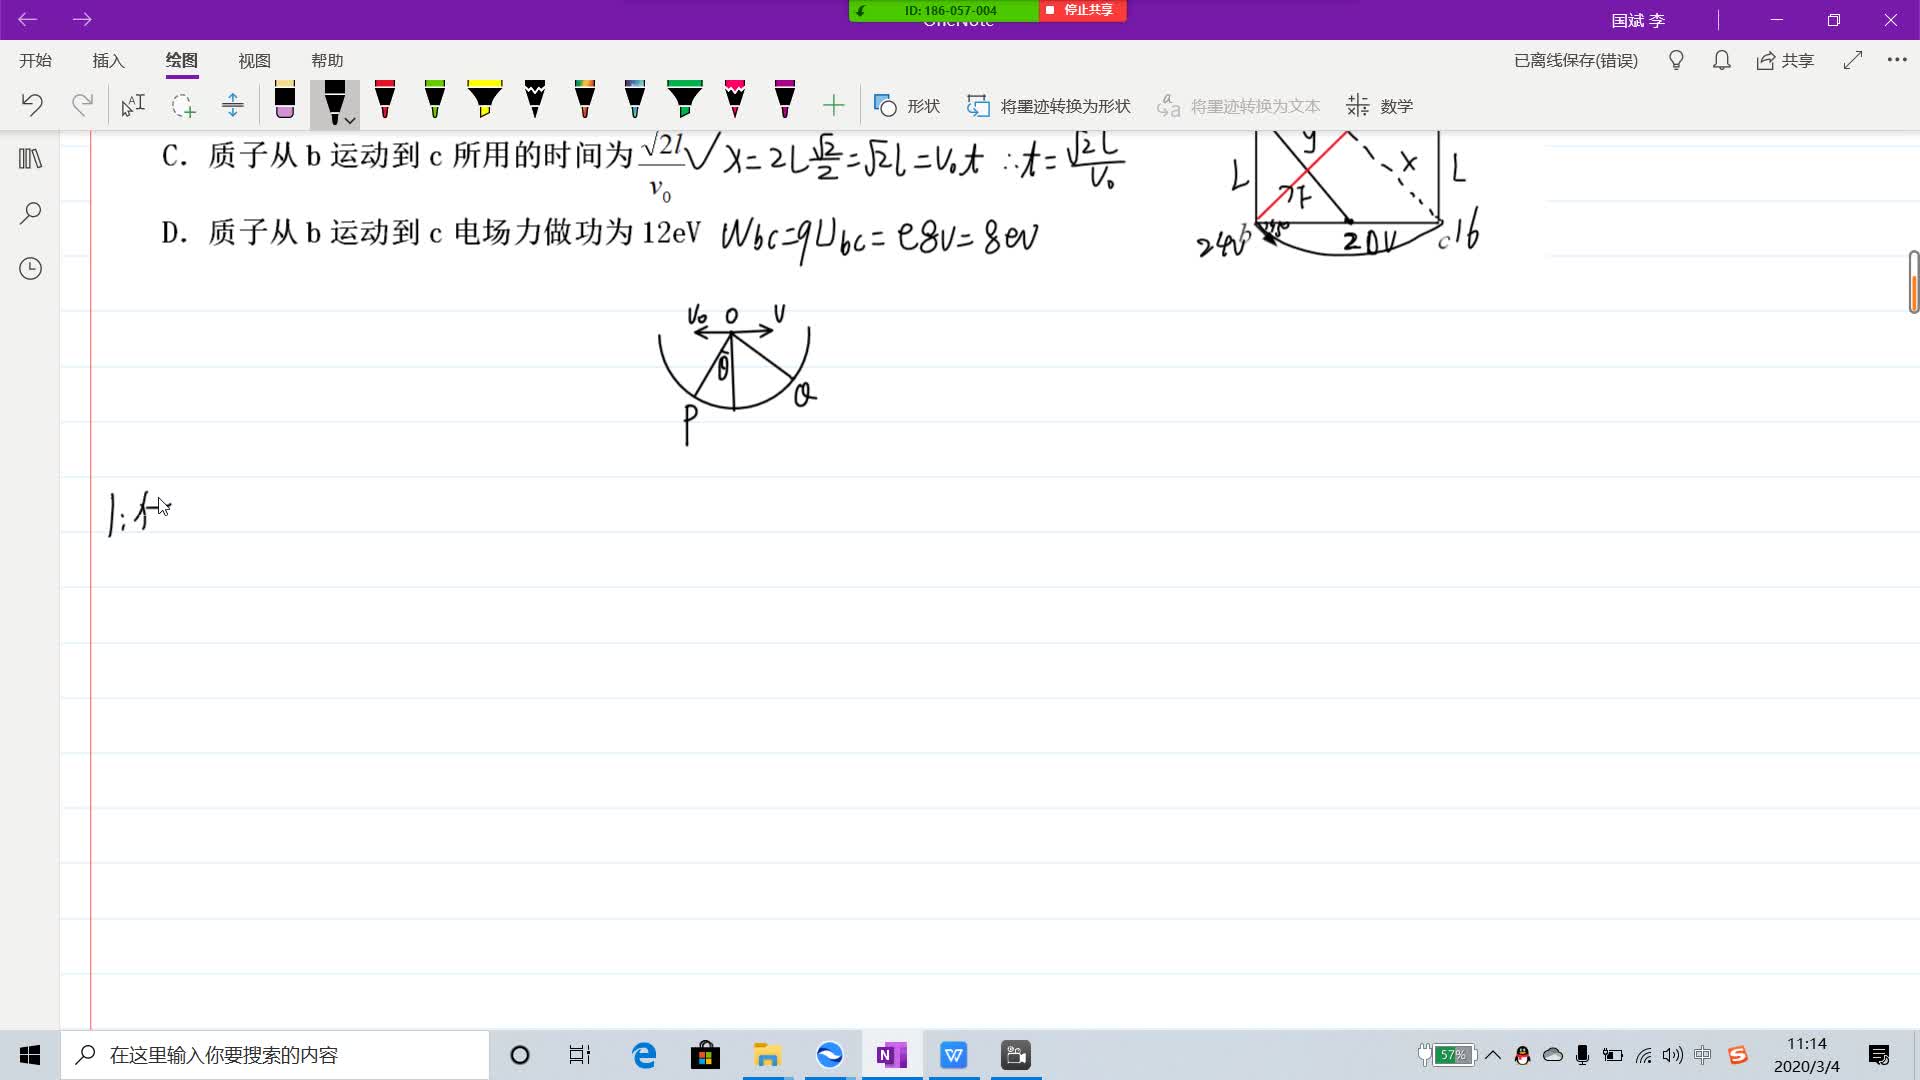Select the 绘图 (Draw) tab
The height and width of the screenshot is (1080, 1920).
point(181,60)
